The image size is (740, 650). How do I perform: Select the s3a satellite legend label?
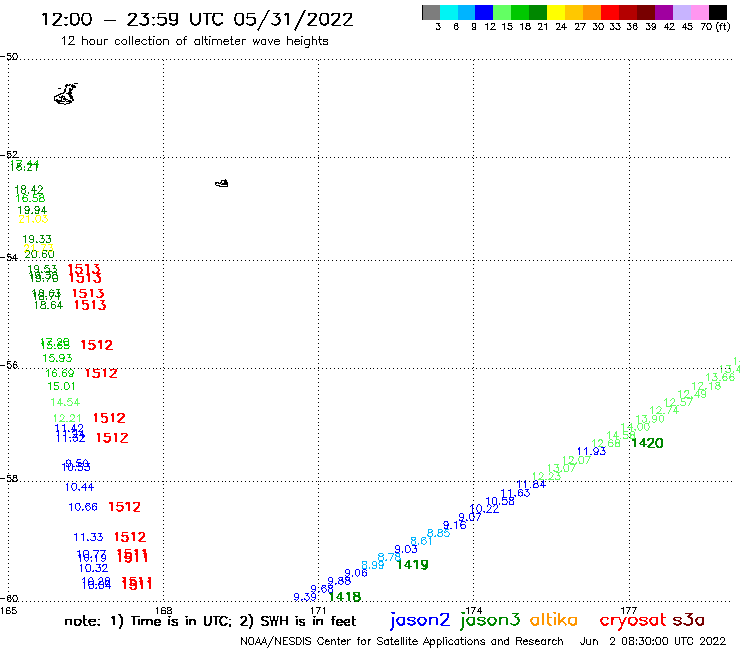(688, 620)
